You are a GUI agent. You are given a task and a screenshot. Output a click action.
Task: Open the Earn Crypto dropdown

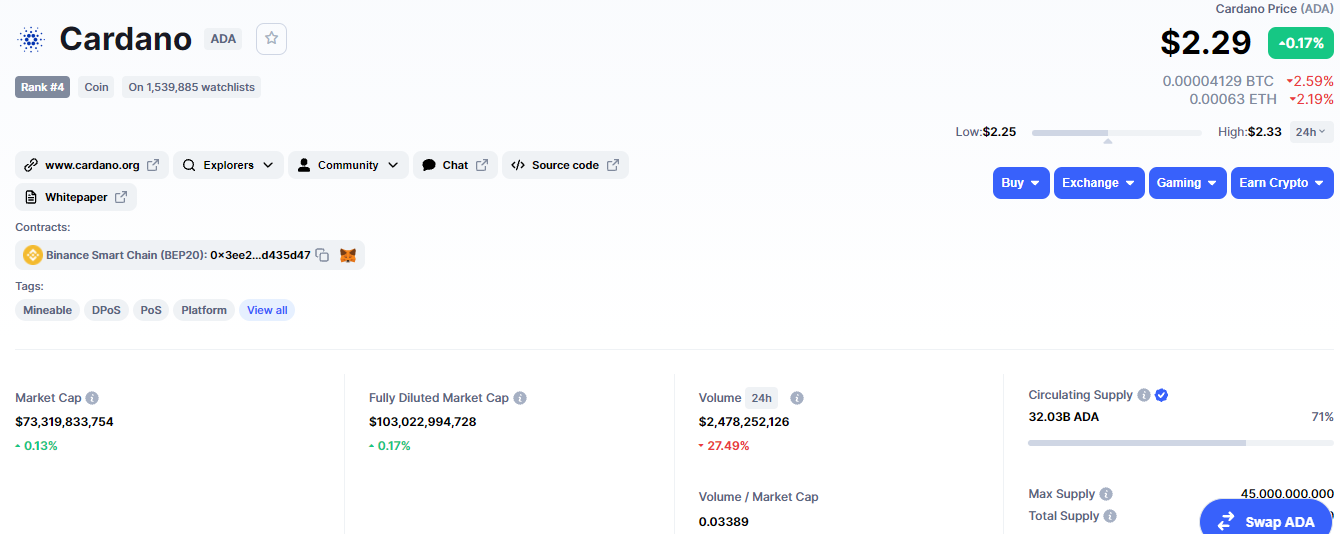click(x=1282, y=183)
